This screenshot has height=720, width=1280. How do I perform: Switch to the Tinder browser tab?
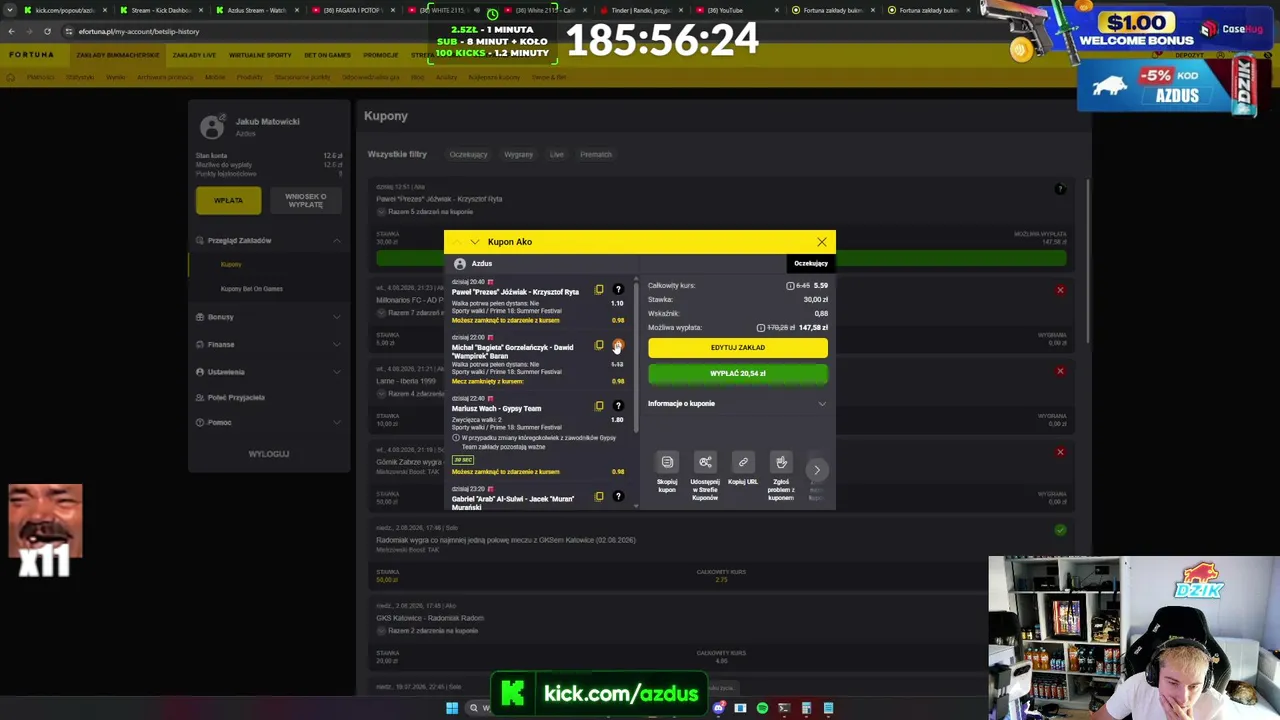point(640,10)
